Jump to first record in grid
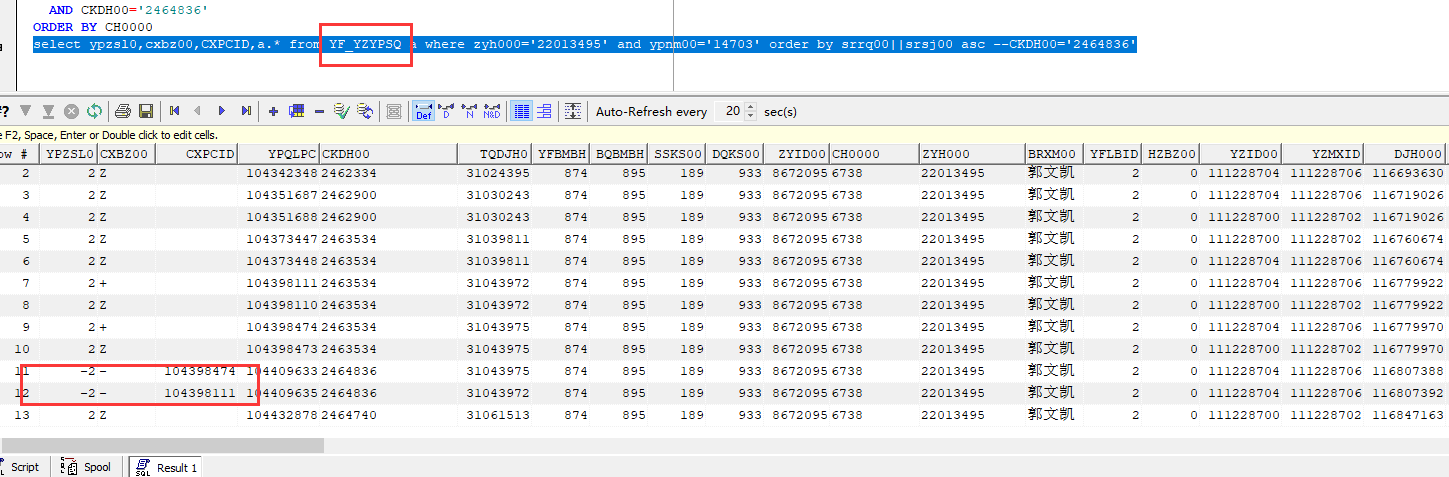Screen dimensions: 1449x477 tap(175, 111)
